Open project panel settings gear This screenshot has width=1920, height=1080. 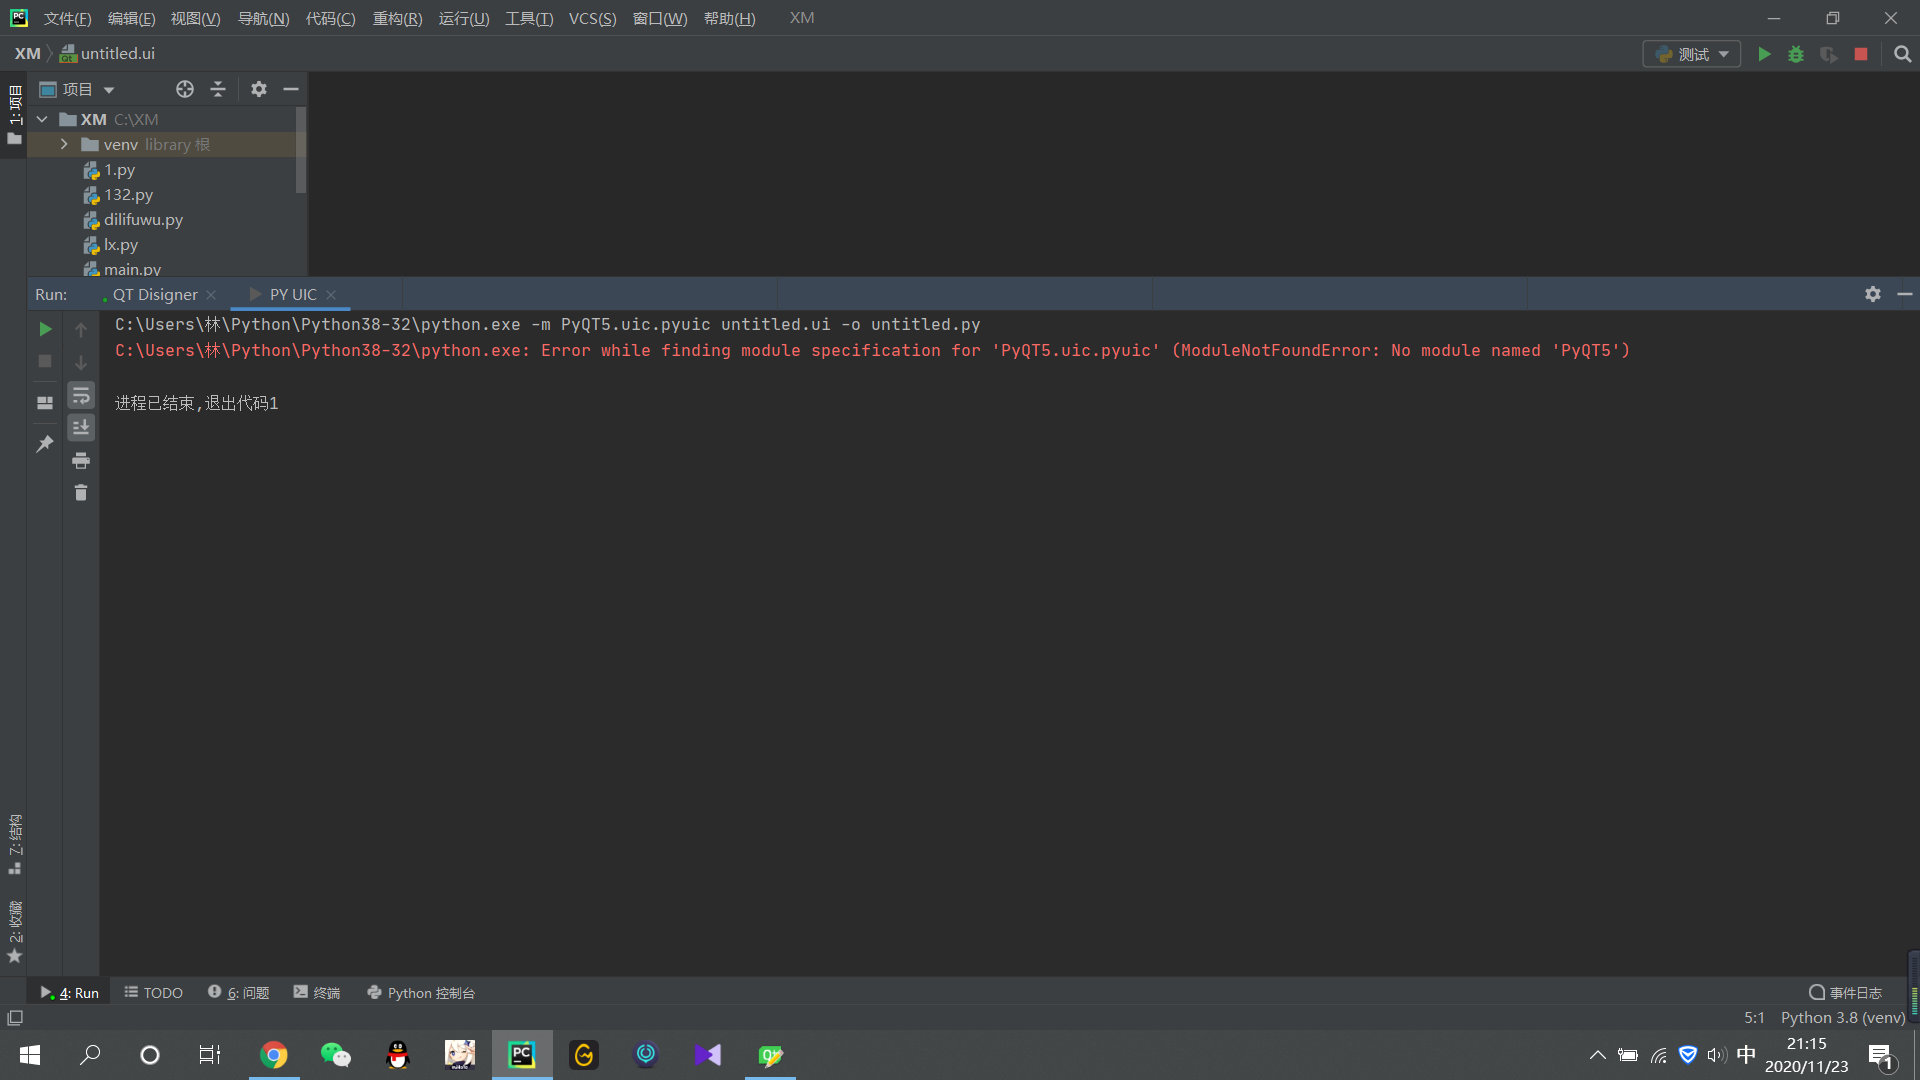click(x=259, y=89)
